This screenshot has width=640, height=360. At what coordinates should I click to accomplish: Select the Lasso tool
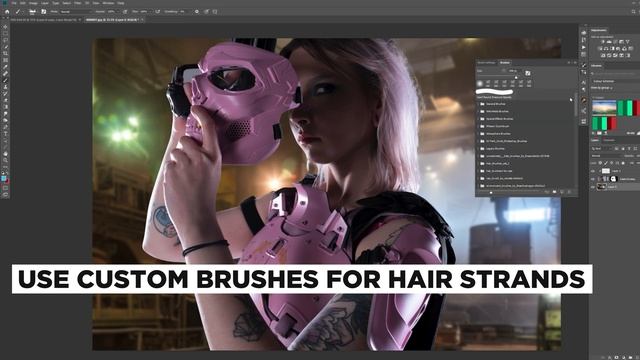tap(6, 40)
